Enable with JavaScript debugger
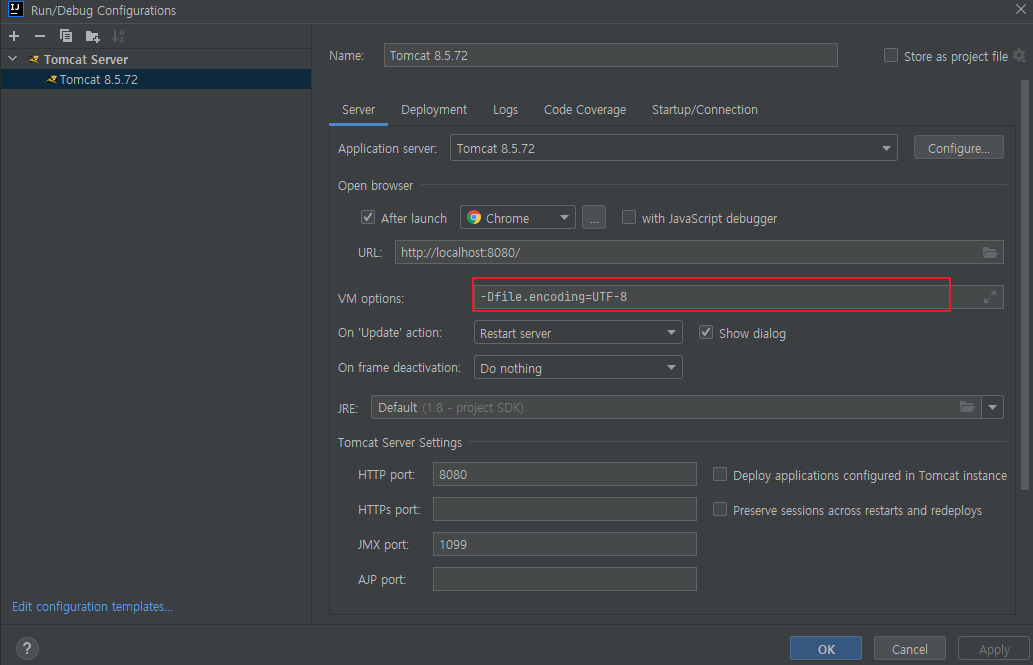The width and height of the screenshot is (1033, 665). (x=629, y=217)
